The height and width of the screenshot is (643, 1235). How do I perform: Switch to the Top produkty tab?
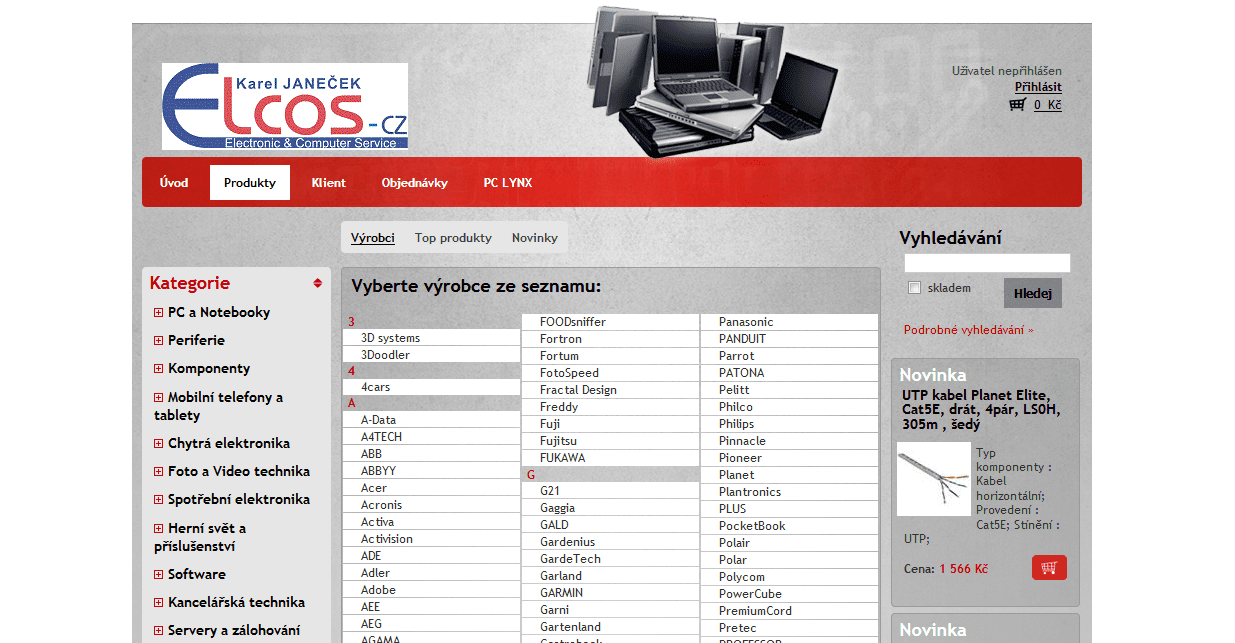[x=453, y=238]
